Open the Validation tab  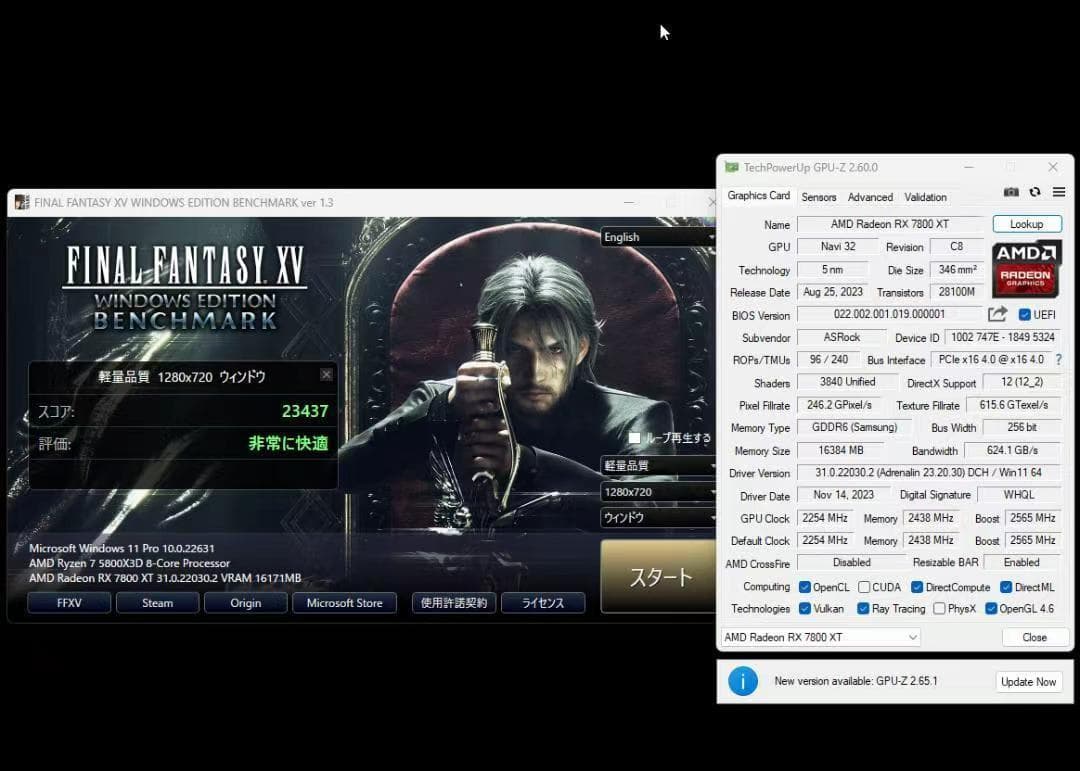925,197
